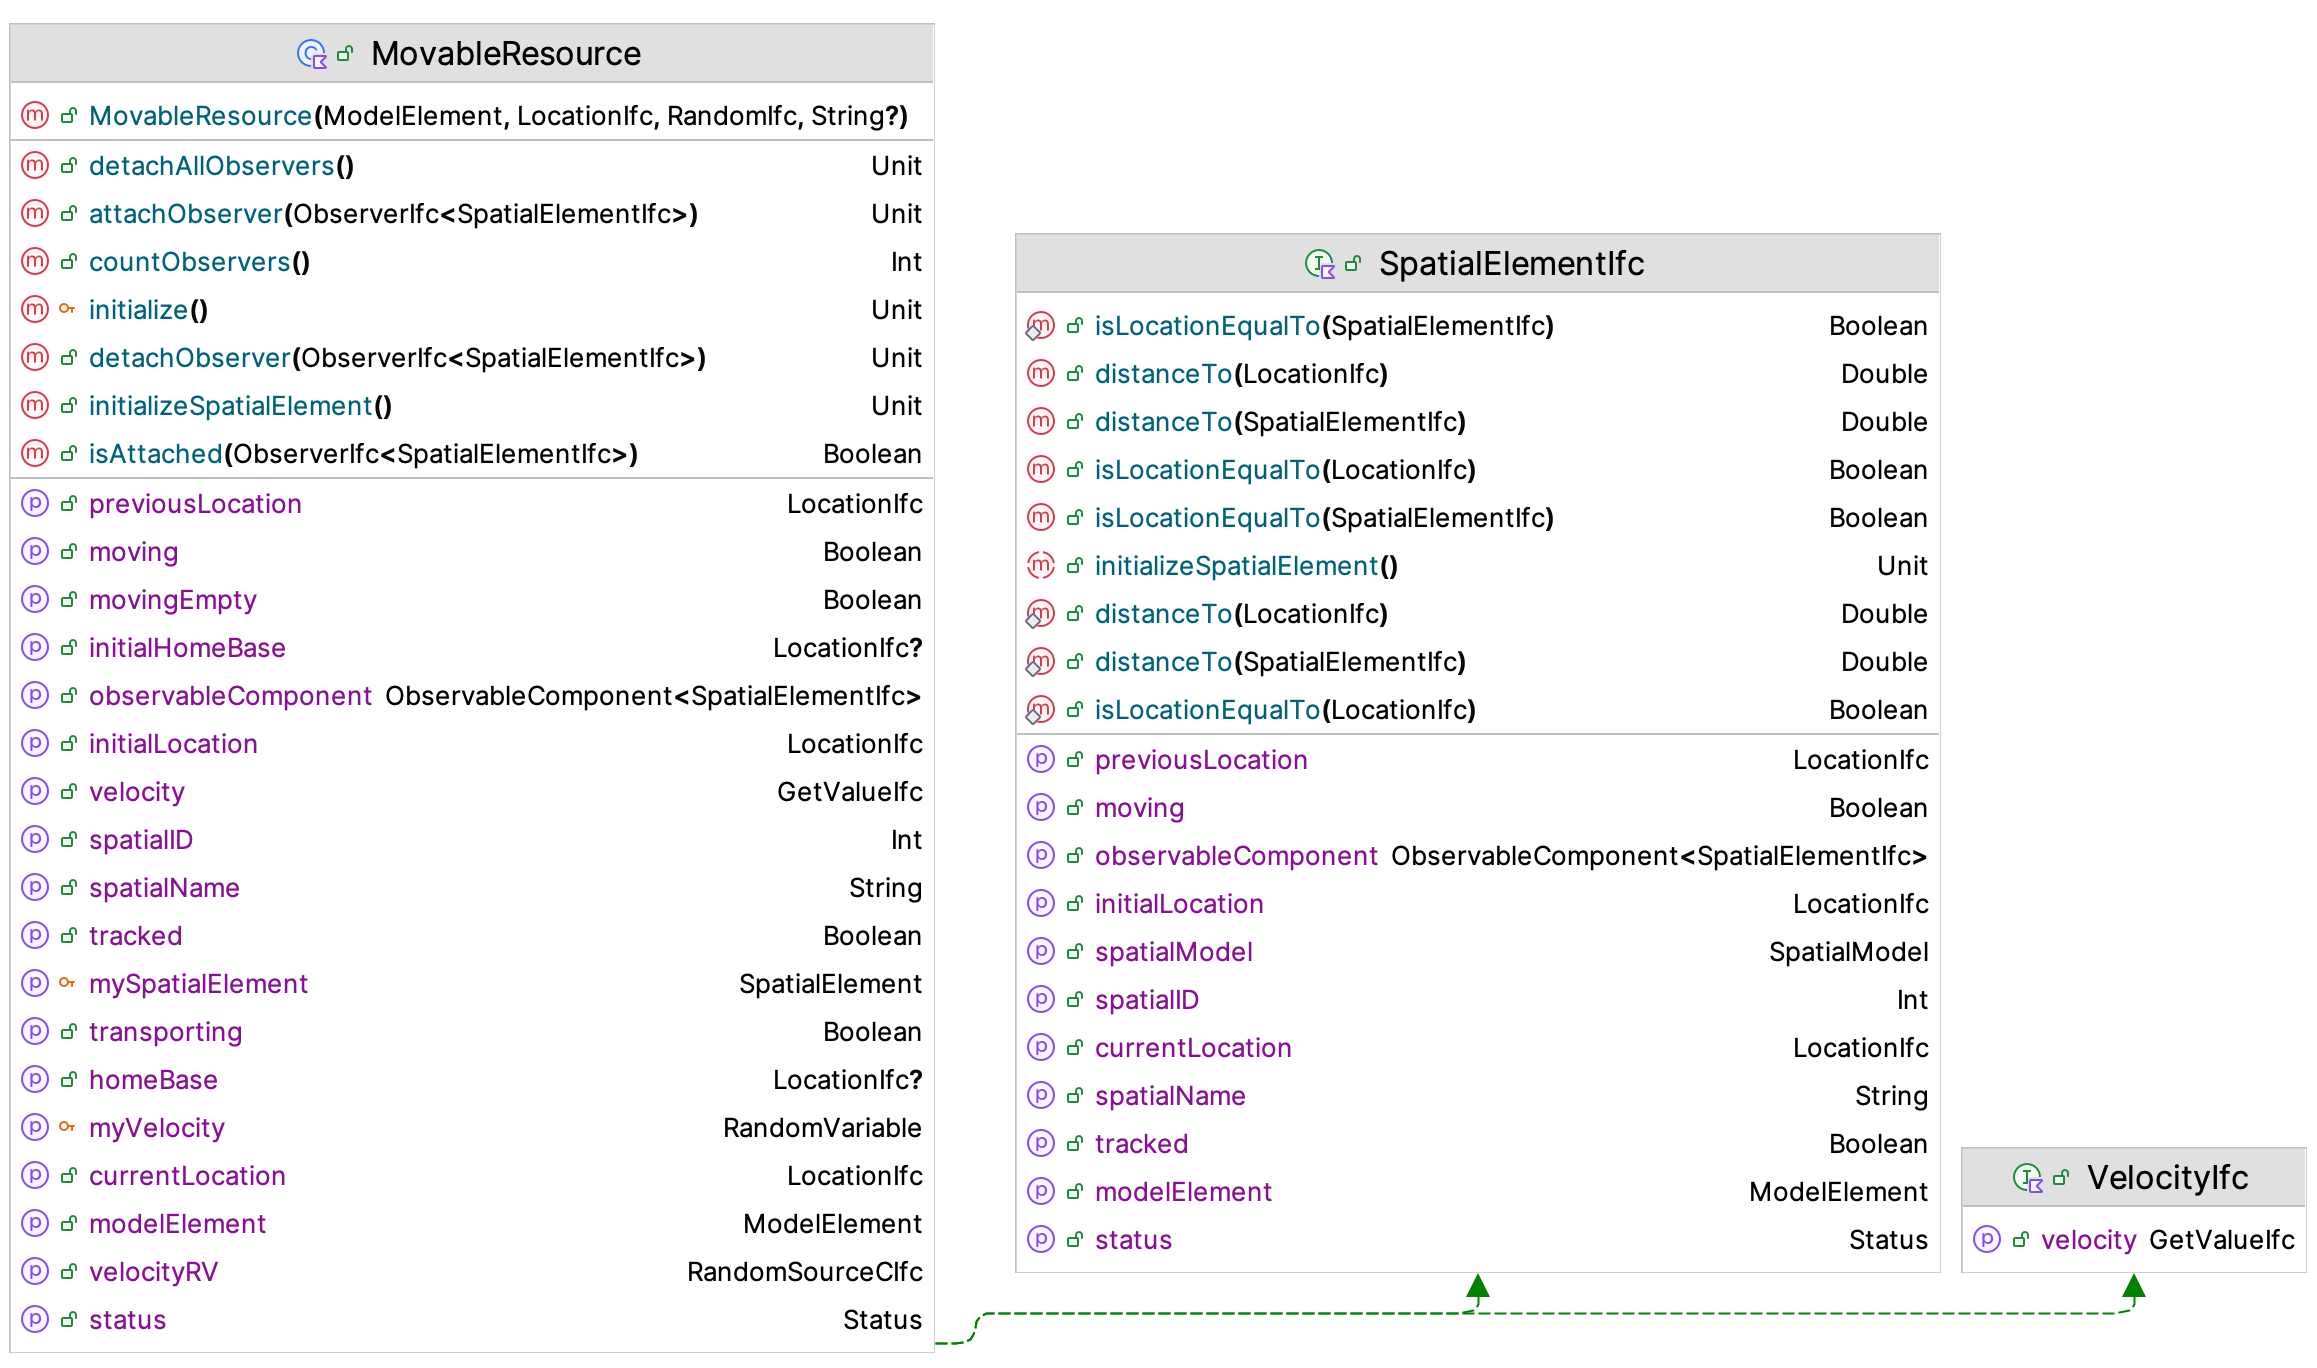
Task: Click protected key icon next to mySpatialElement
Action: tap(68, 983)
